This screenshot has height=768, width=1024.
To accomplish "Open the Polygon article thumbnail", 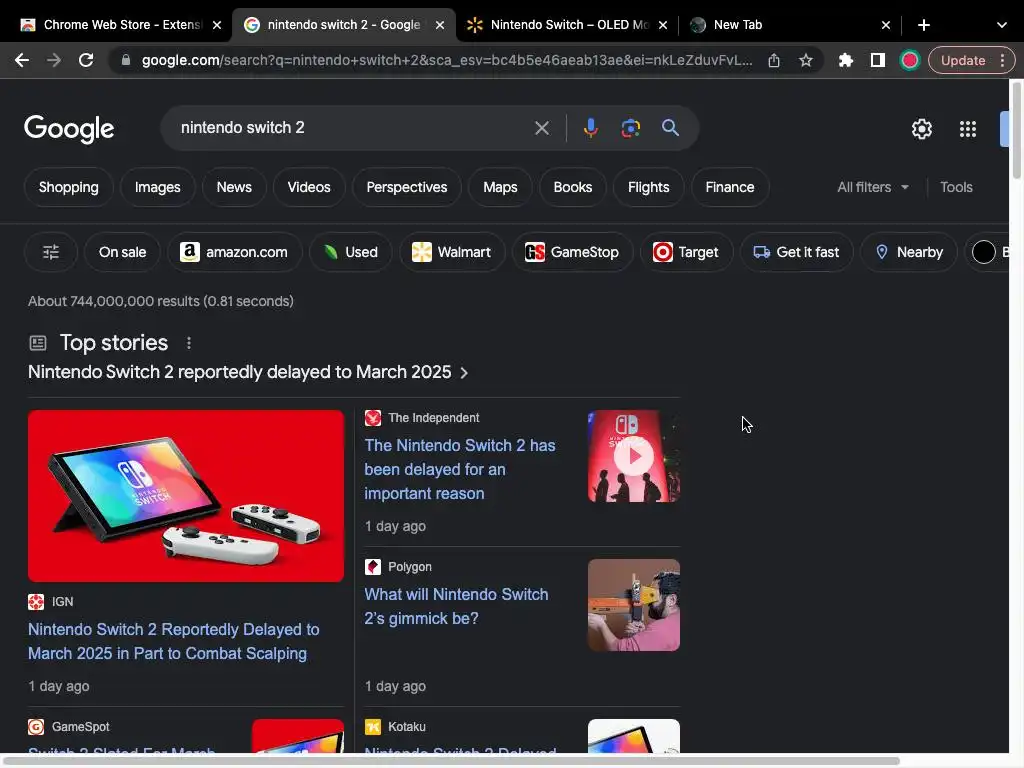I will [633, 605].
